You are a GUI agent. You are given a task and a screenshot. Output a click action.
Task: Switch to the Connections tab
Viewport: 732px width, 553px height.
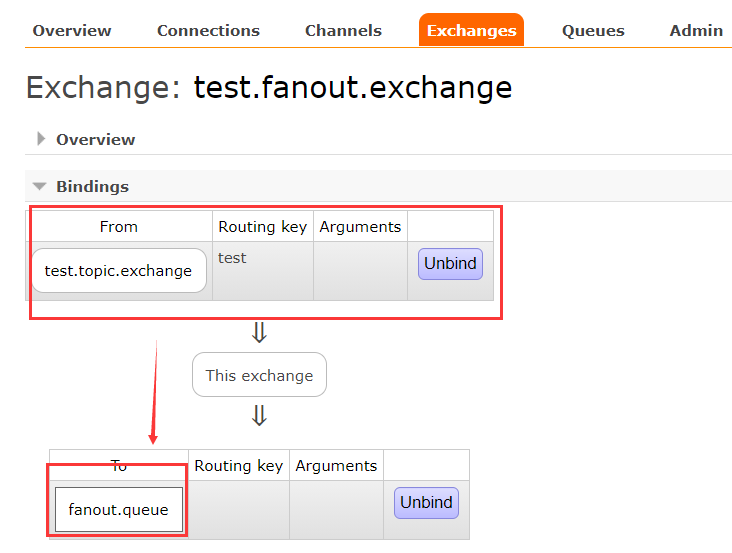(208, 30)
